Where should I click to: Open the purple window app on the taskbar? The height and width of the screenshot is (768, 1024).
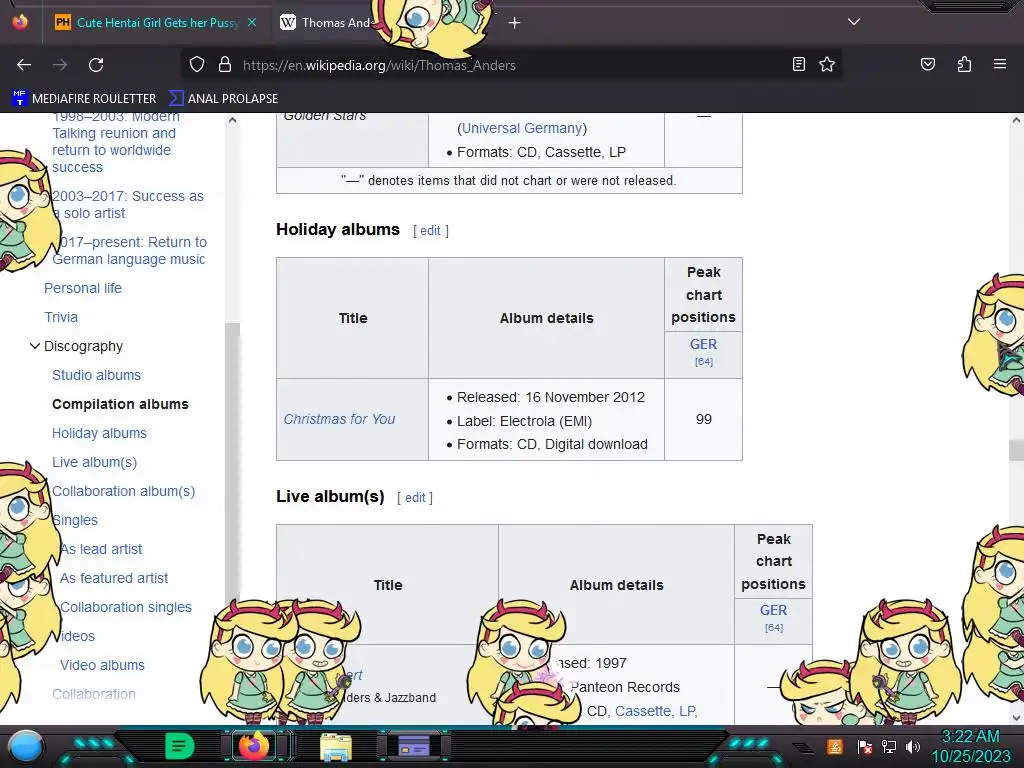click(414, 746)
